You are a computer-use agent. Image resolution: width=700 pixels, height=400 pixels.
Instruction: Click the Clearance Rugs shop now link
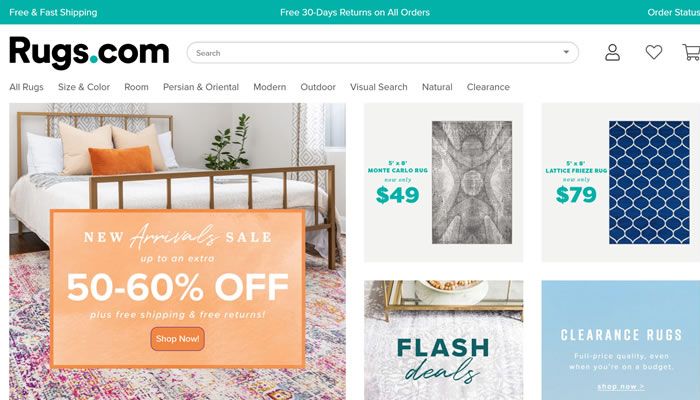click(x=621, y=387)
